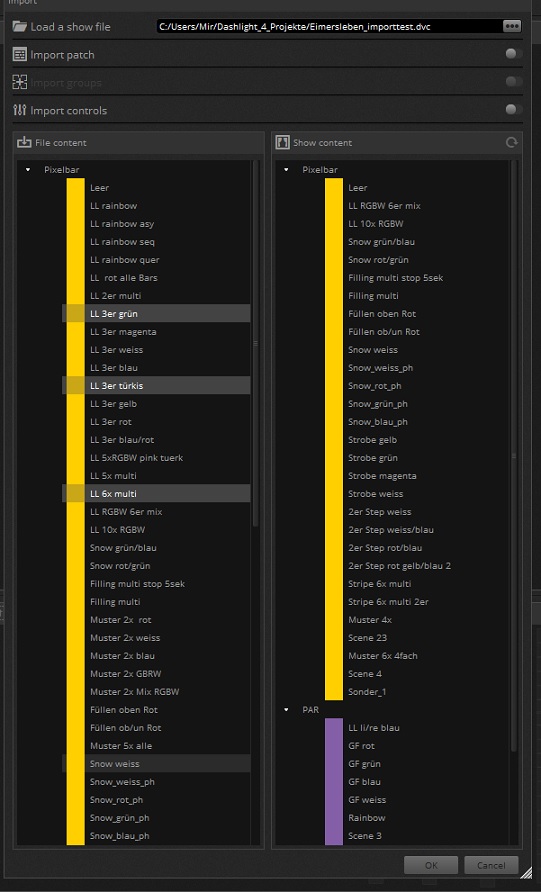Click the dialog resize grip corner

pos(527,873)
